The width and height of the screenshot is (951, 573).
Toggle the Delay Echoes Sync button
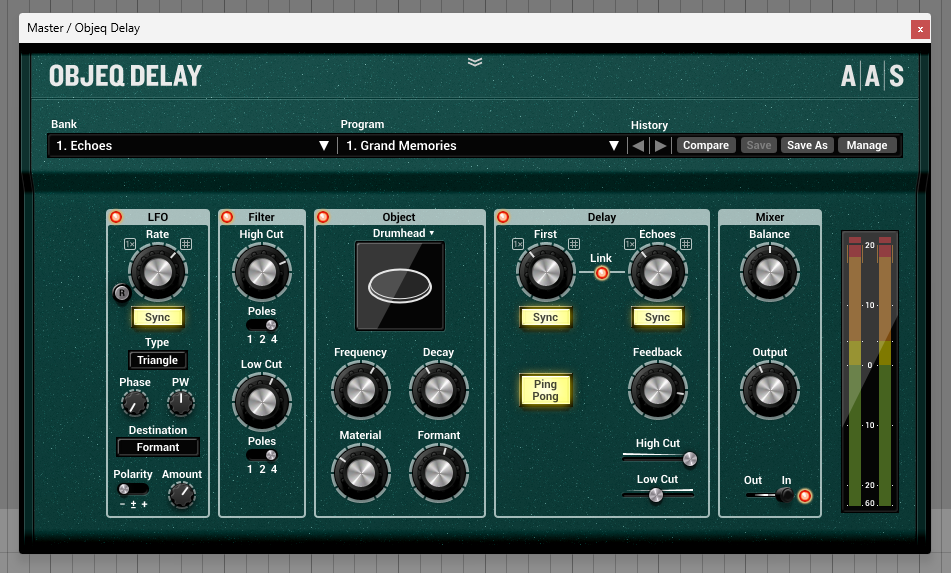pos(657,317)
